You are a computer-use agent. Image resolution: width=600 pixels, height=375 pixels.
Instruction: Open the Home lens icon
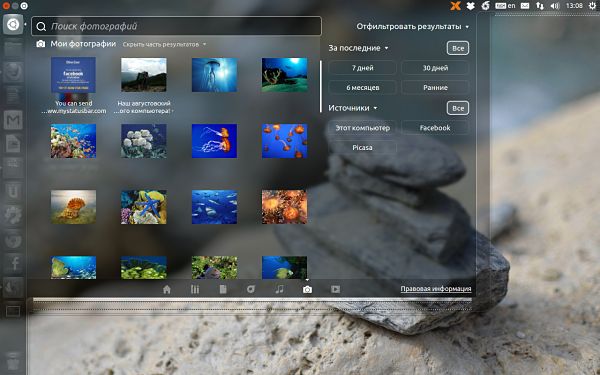click(x=167, y=289)
